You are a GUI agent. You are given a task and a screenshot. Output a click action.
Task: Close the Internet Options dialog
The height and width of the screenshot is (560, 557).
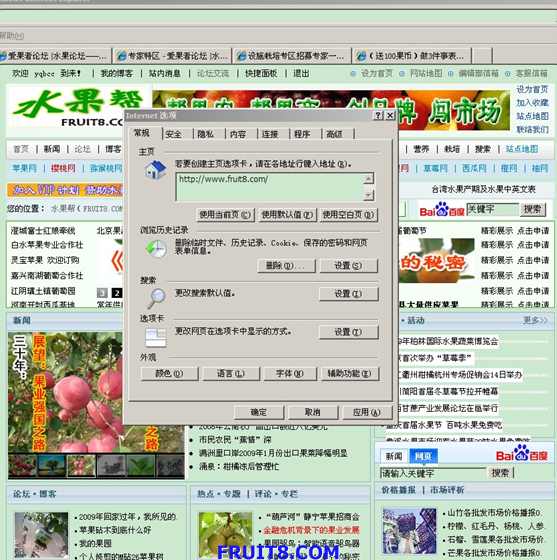(x=390, y=115)
